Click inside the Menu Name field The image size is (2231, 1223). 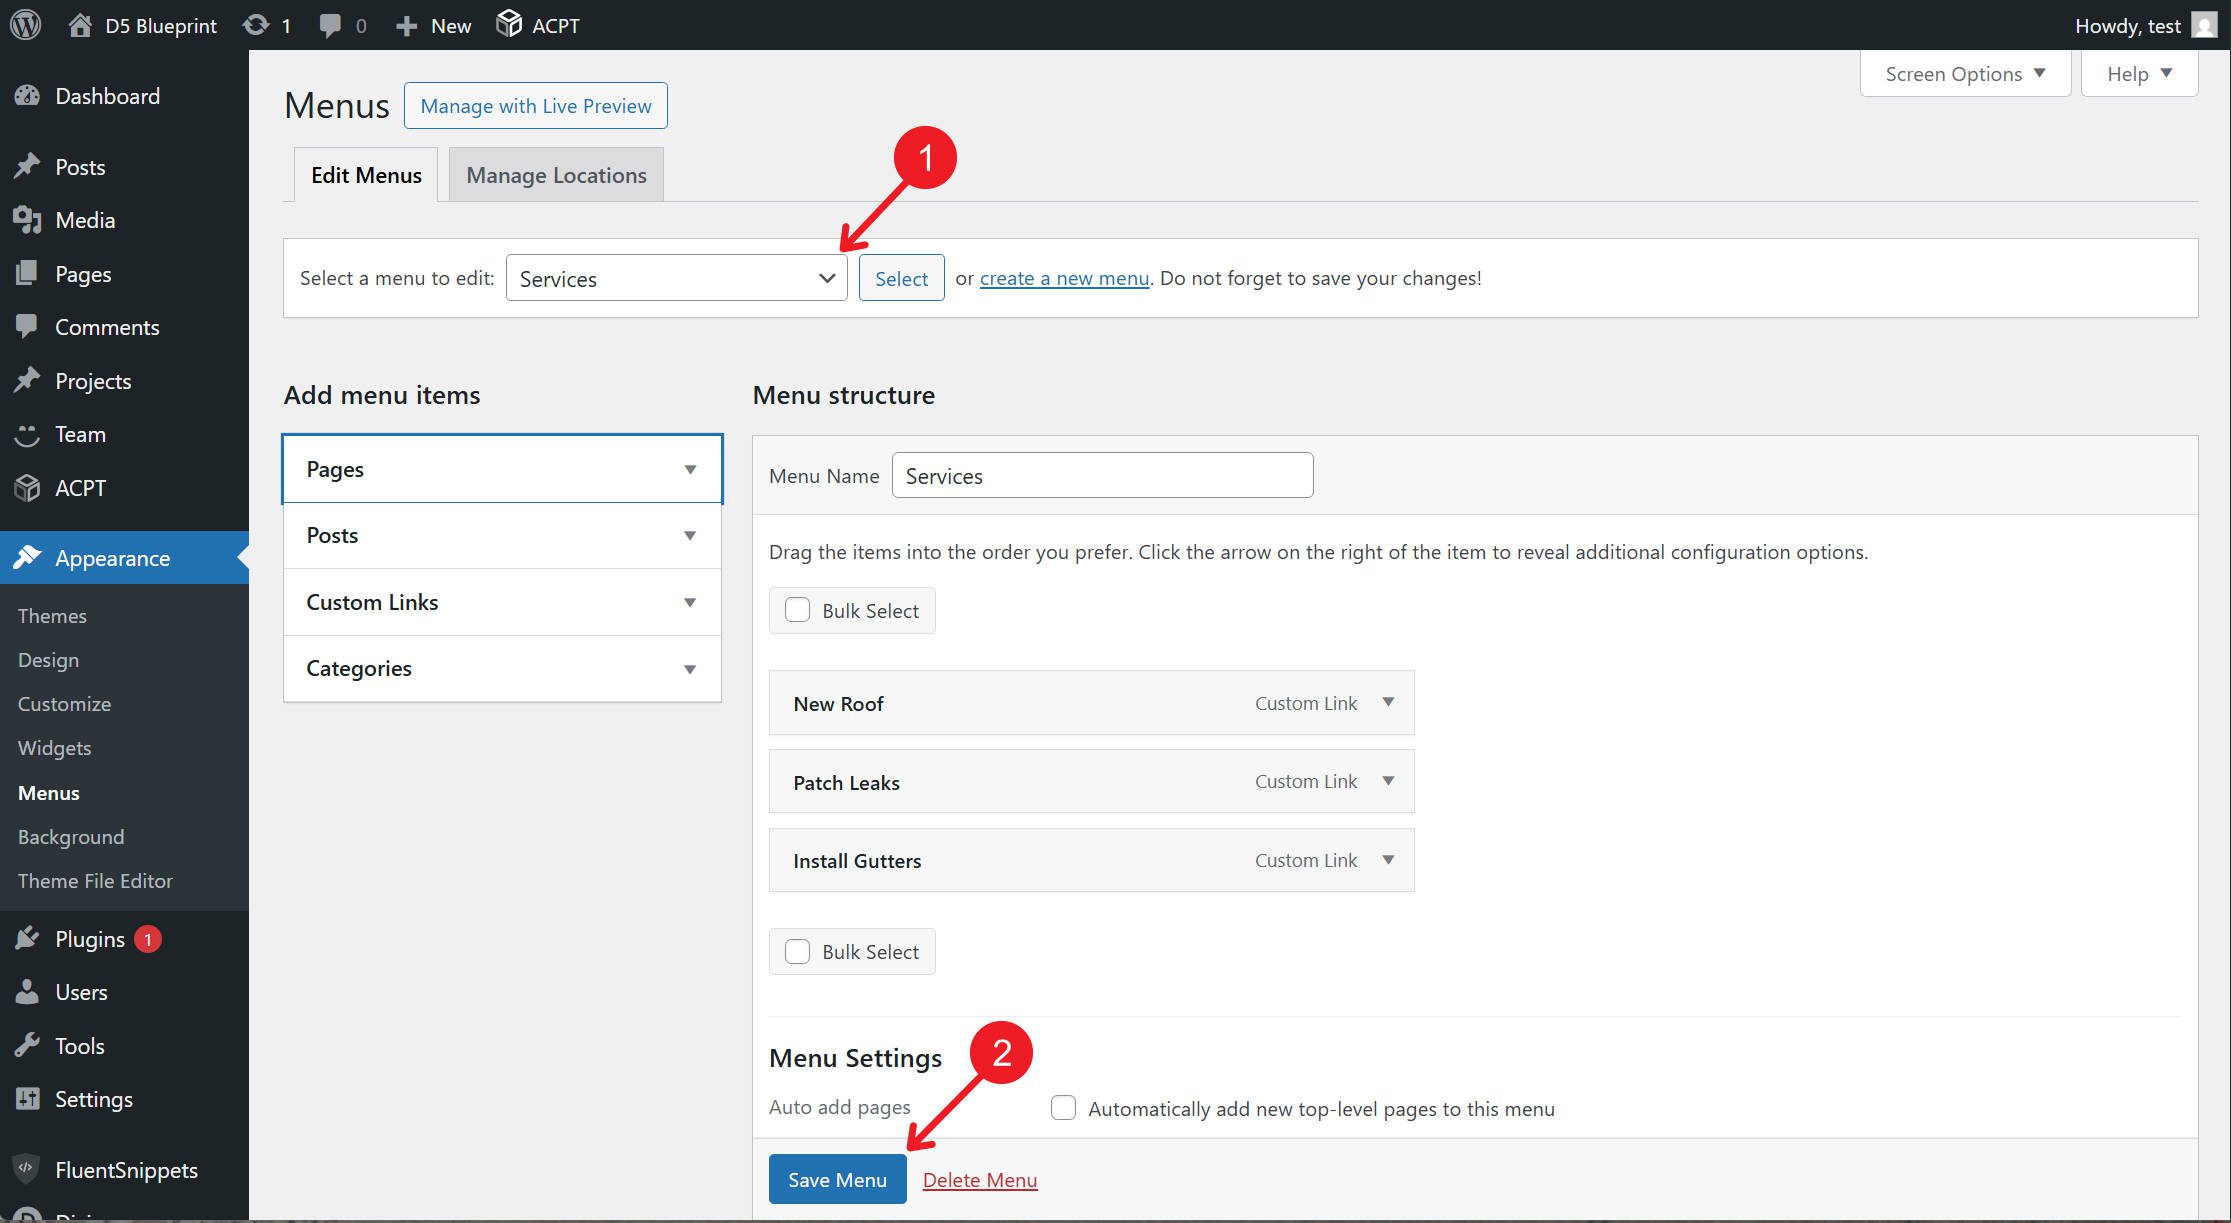pyautogui.click(x=1100, y=475)
